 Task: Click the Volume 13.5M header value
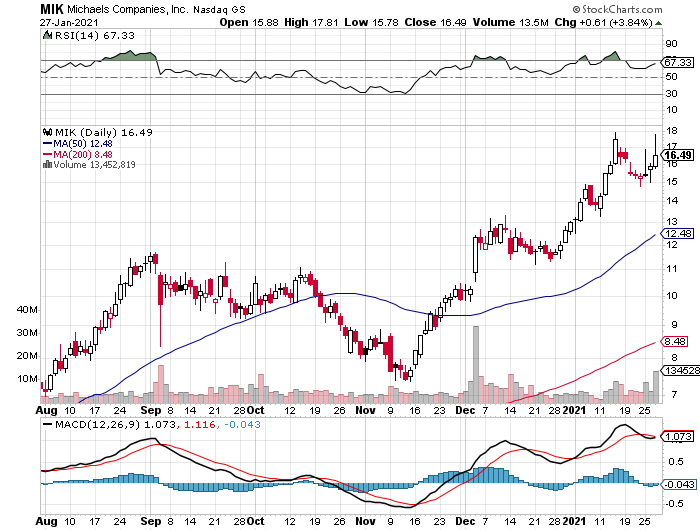pos(511,22)
